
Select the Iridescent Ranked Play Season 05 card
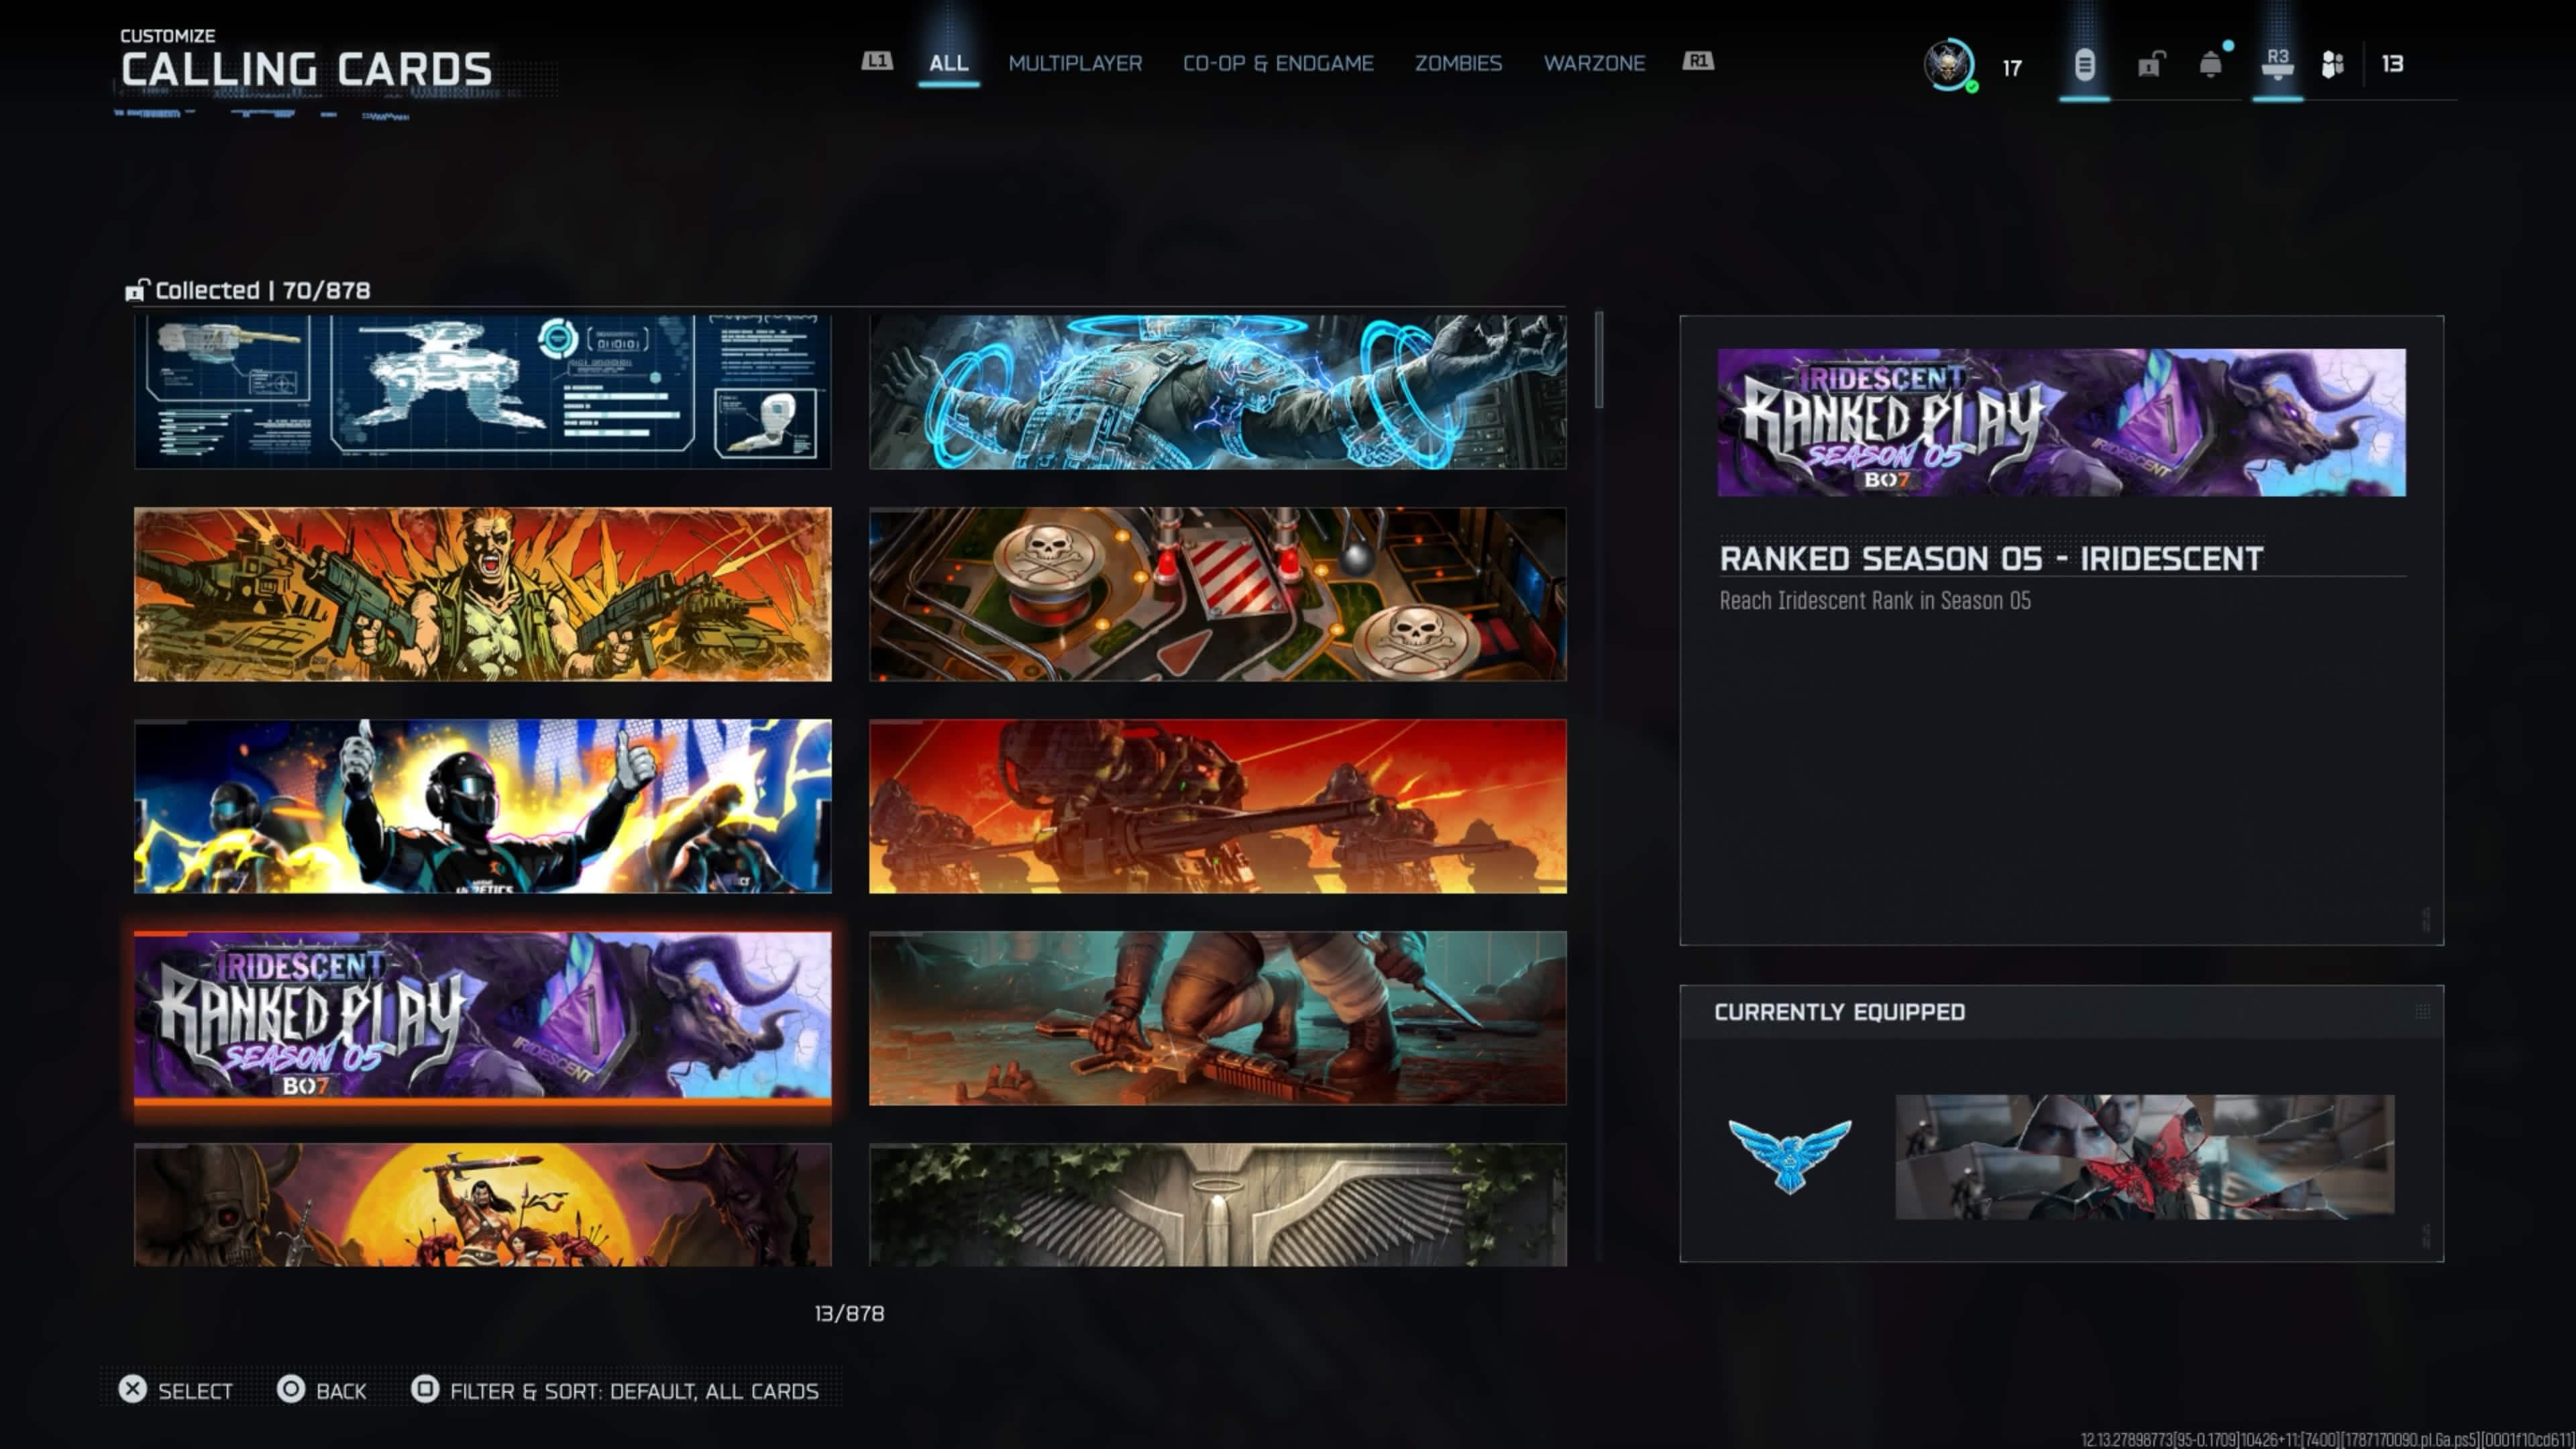483,1018
